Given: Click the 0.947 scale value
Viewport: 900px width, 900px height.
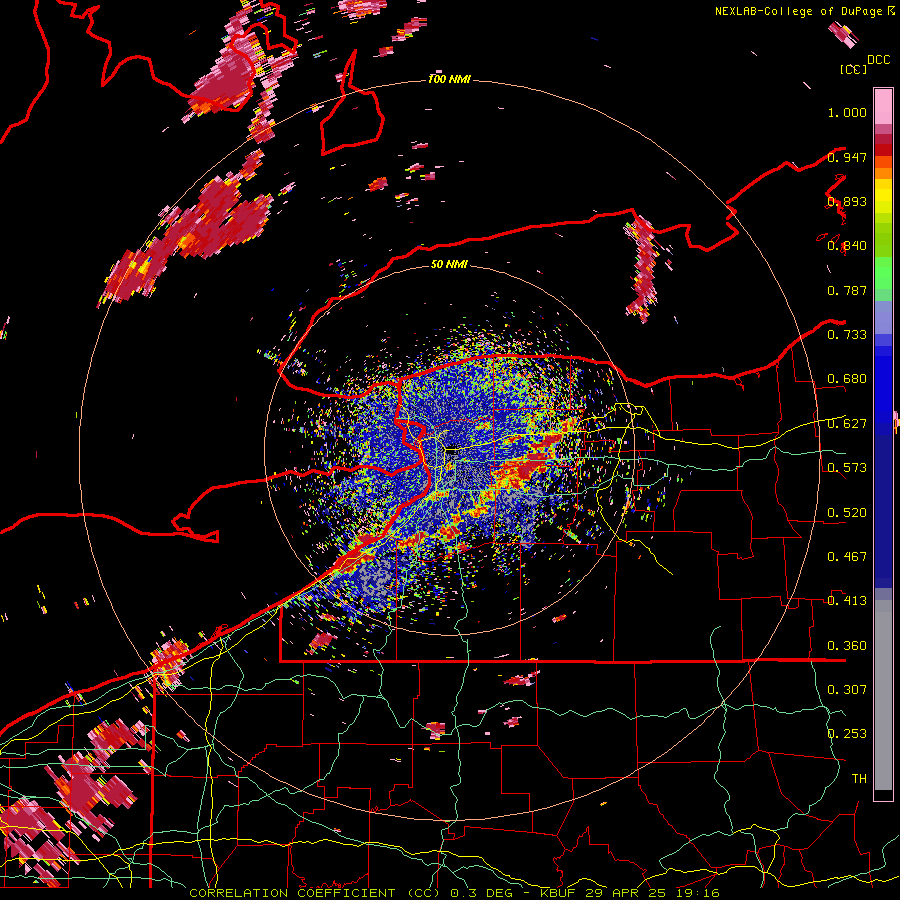Looking at the screenshot, I should tap(847, 157).
